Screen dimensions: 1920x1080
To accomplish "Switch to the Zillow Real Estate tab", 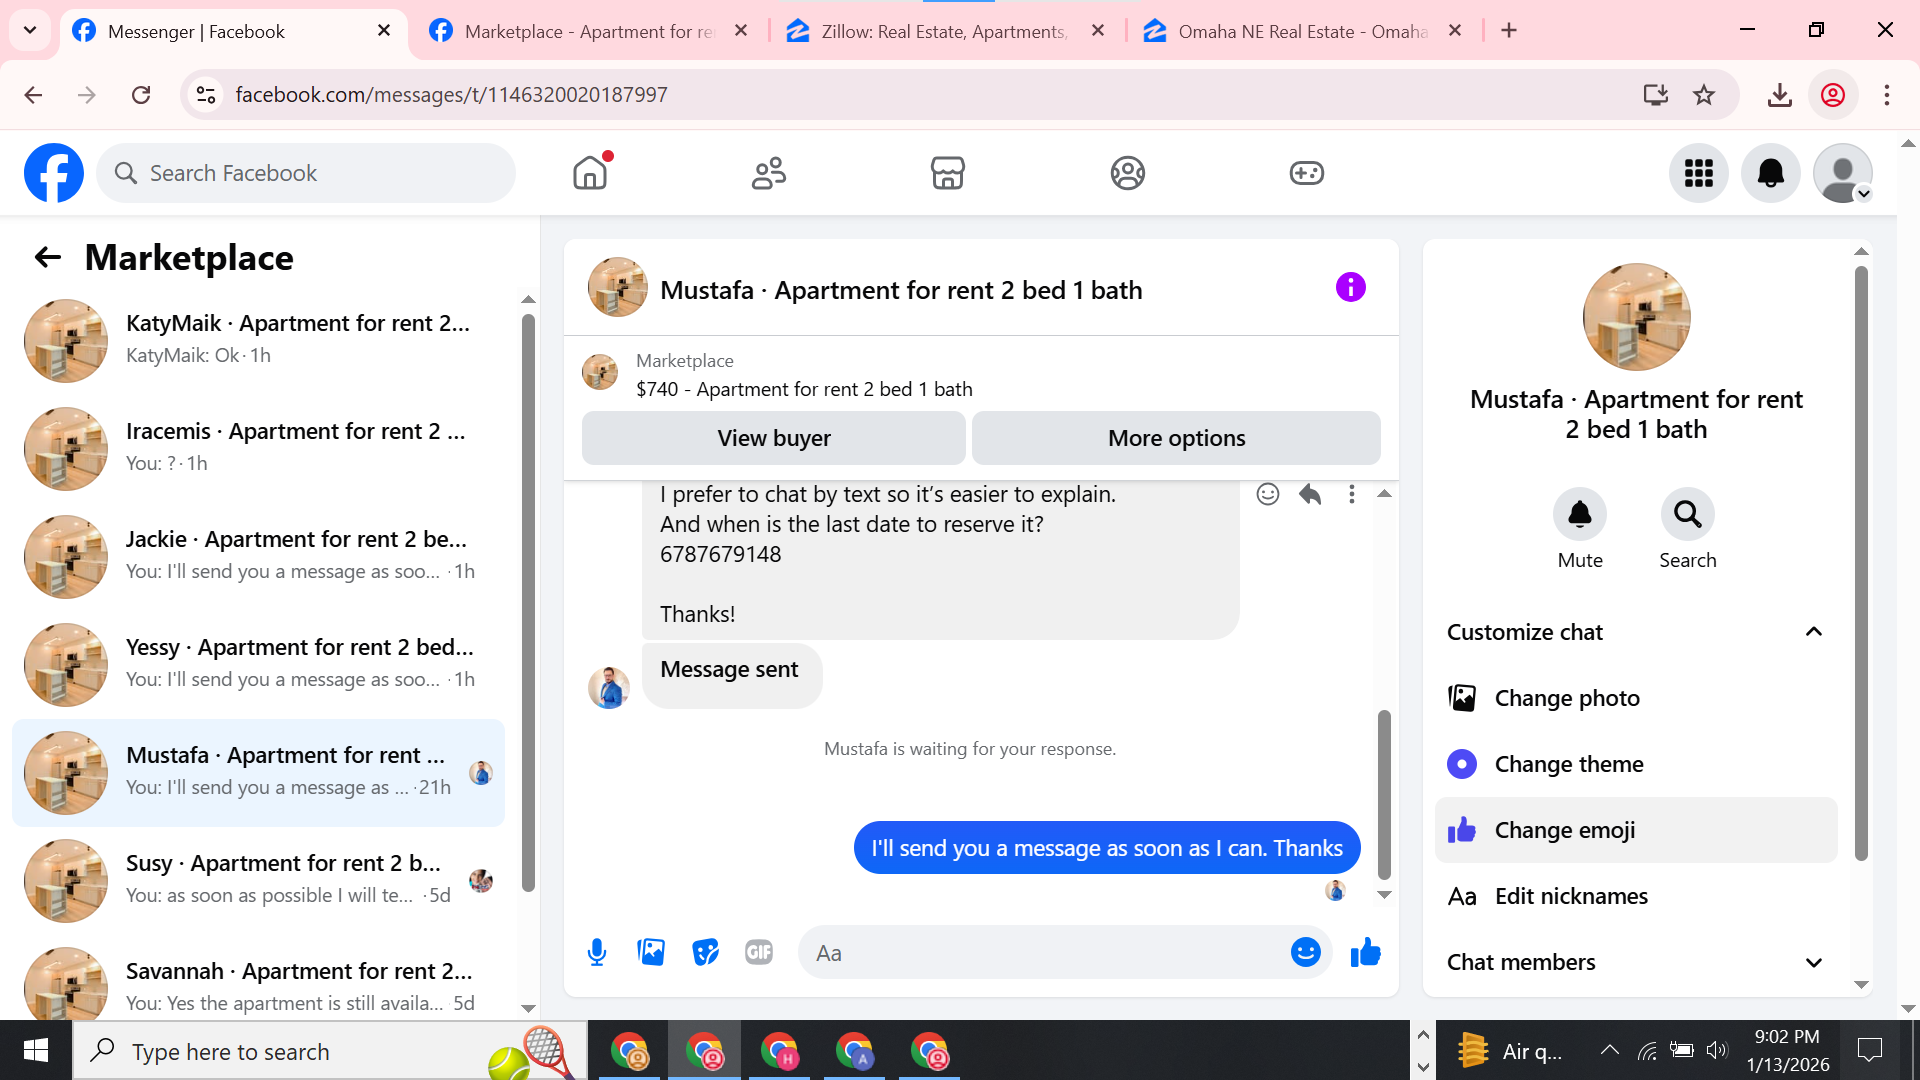I will pyautogui.click(x=943, y=31).
